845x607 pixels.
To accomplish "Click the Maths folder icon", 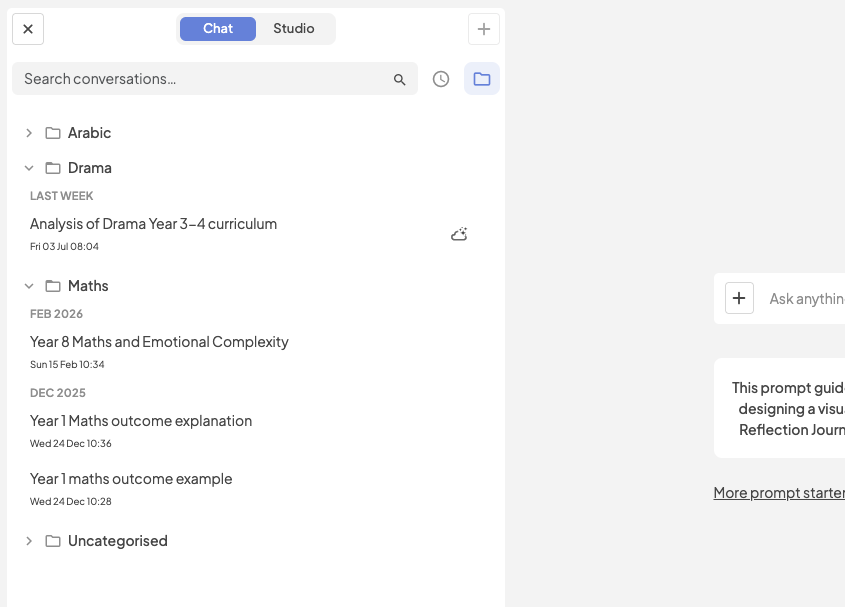I will point(53,286).
